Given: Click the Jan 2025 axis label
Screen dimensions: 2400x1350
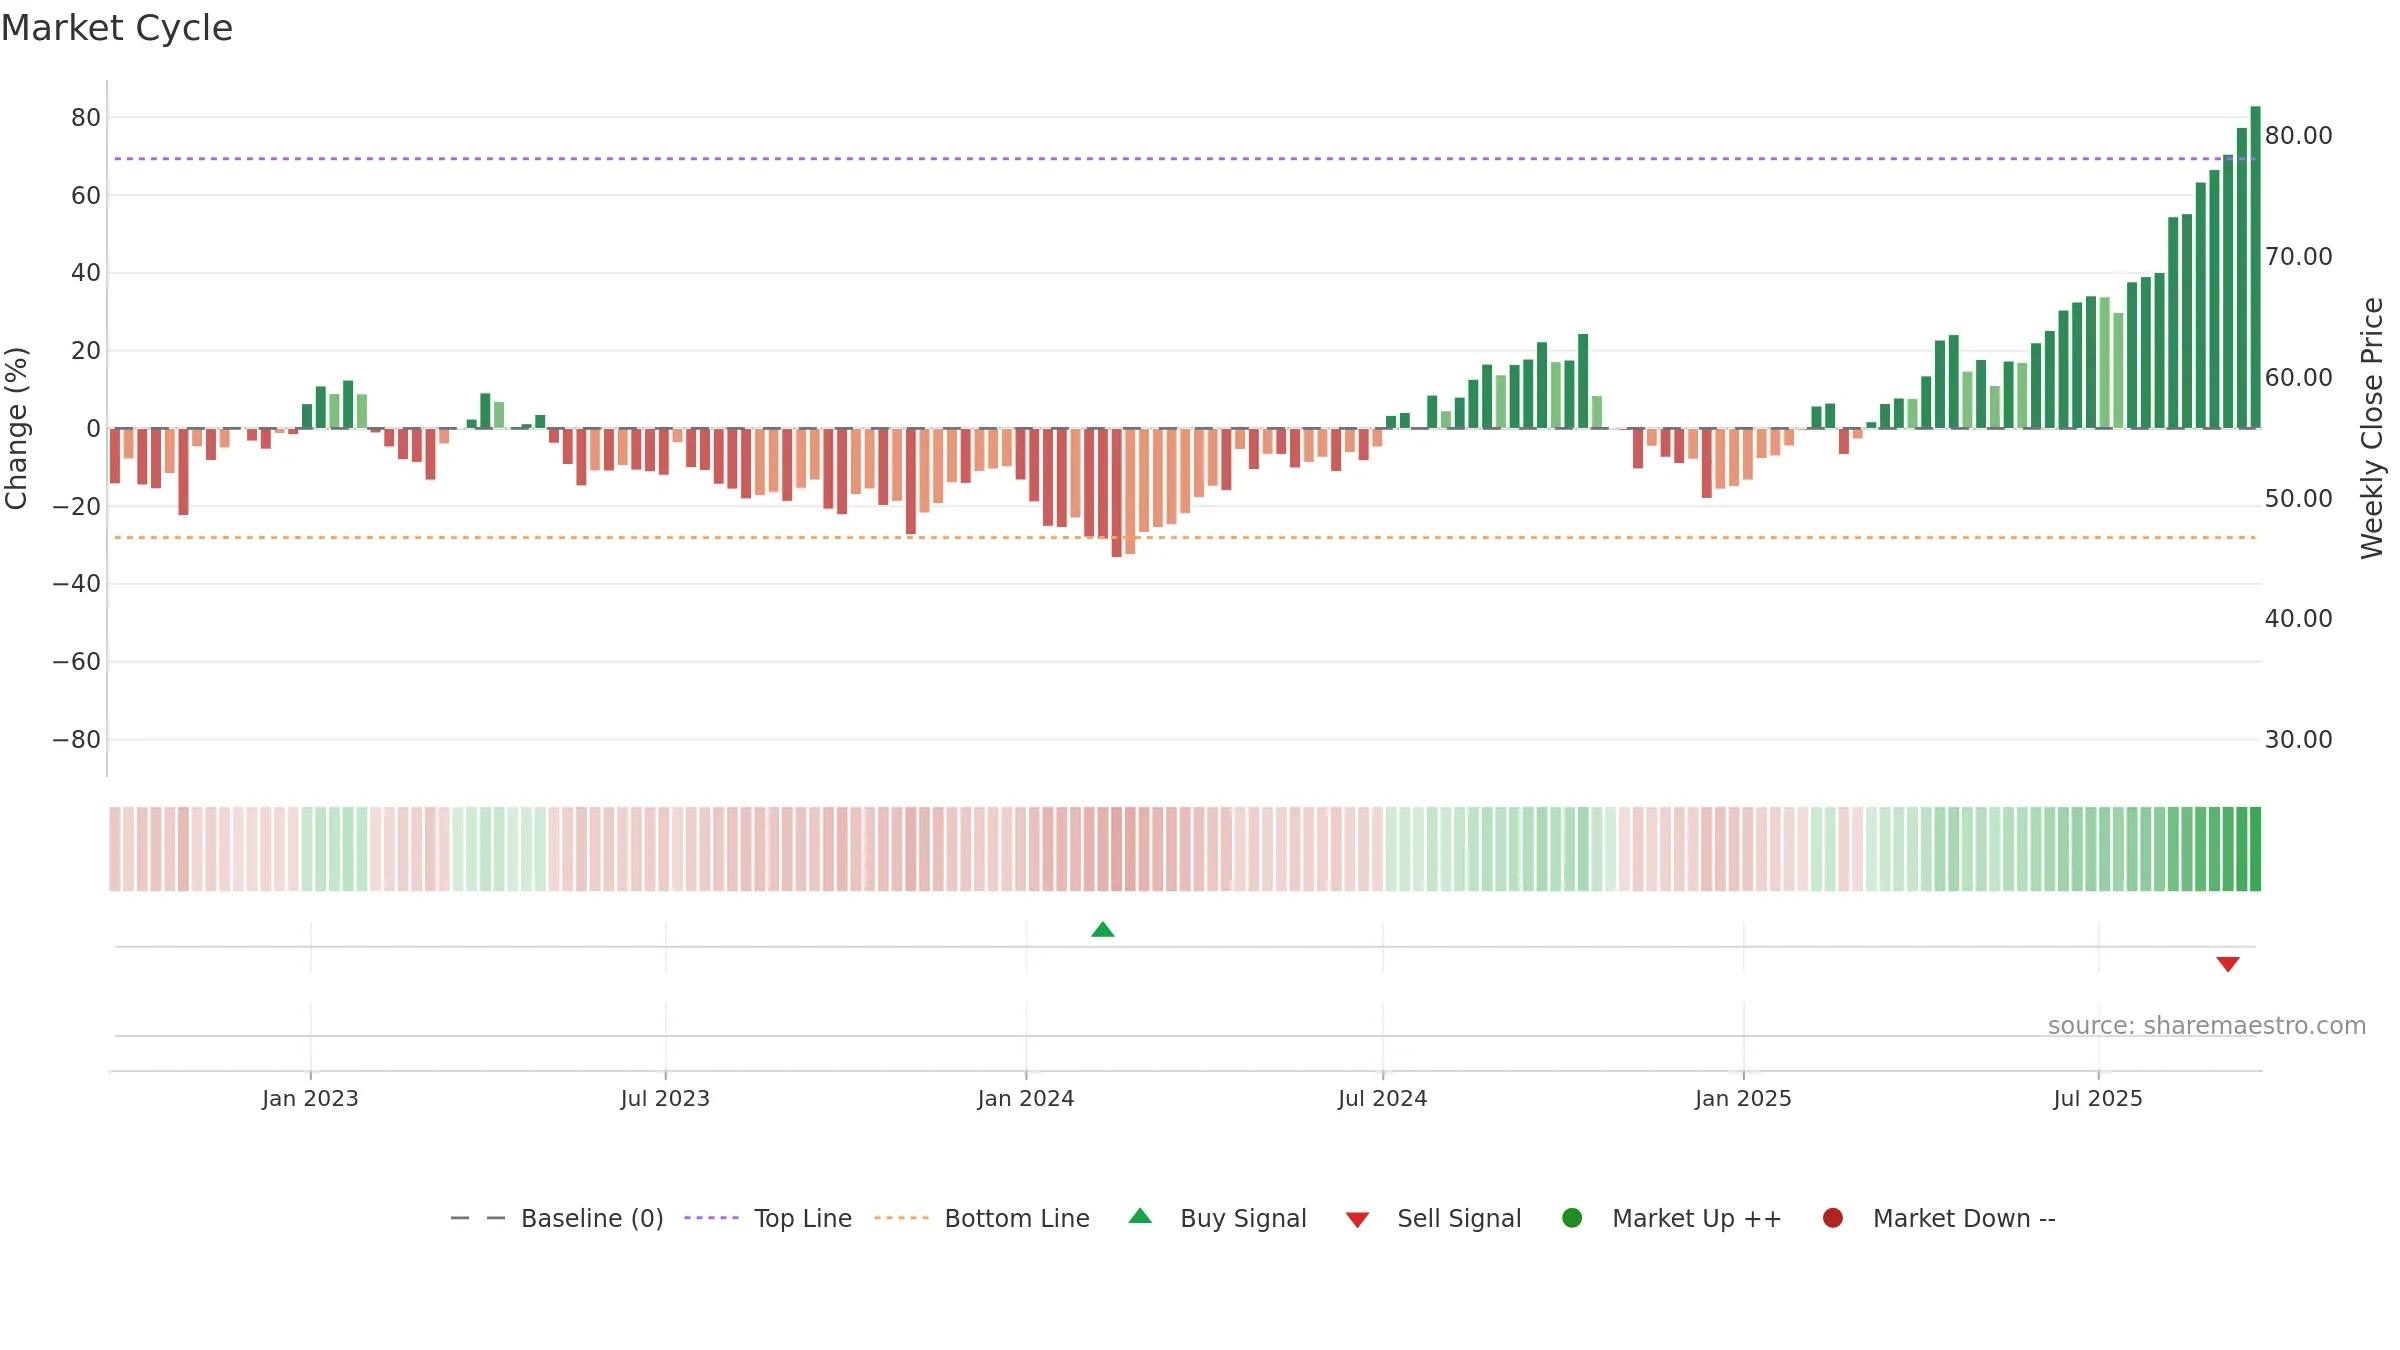Looking at the screenshot, I should 1743,1099.
